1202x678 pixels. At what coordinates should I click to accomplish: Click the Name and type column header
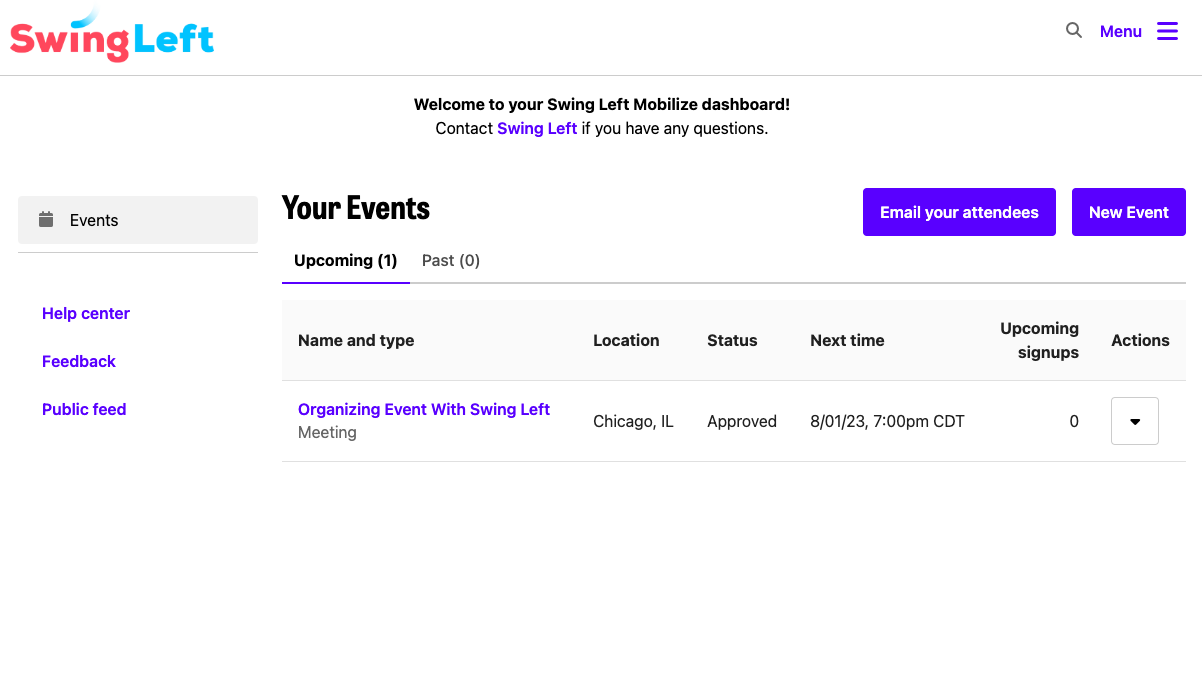(356, 340)
